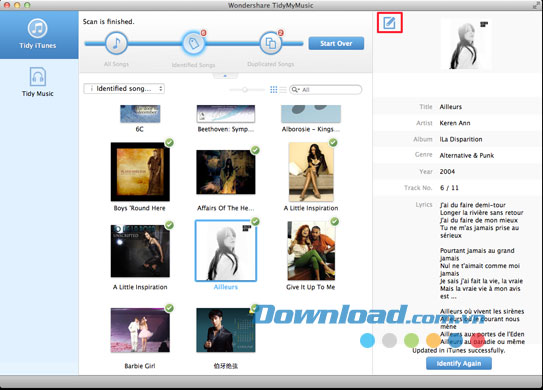Click the Identify Again button

[459, 363]
